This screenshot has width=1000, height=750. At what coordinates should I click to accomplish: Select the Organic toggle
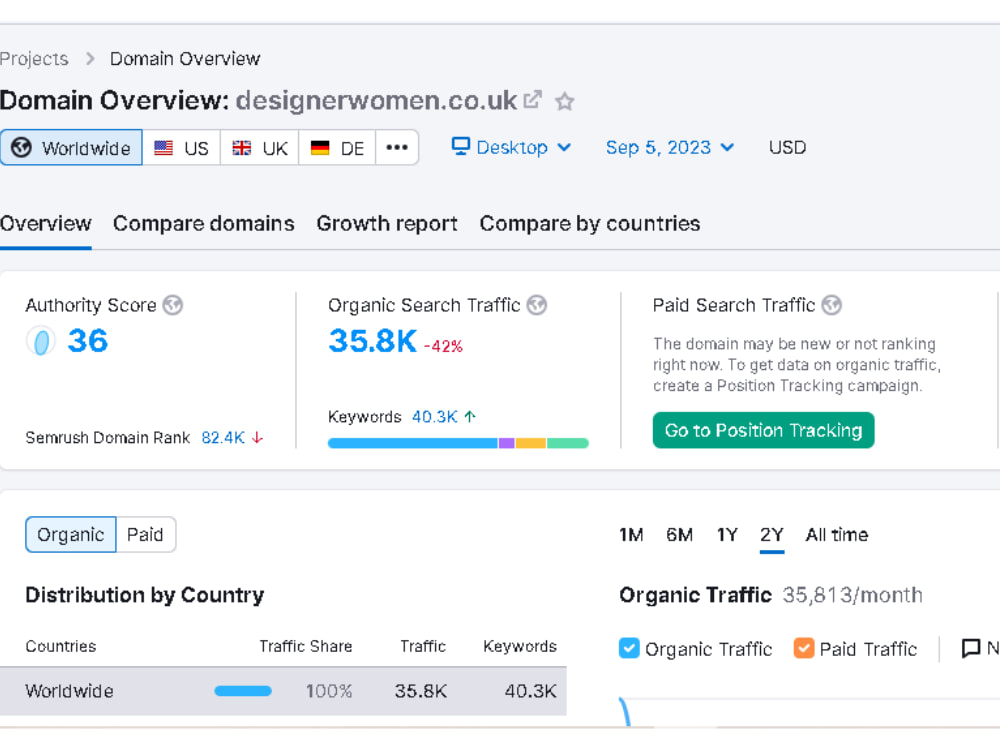[x=71, y=534]
